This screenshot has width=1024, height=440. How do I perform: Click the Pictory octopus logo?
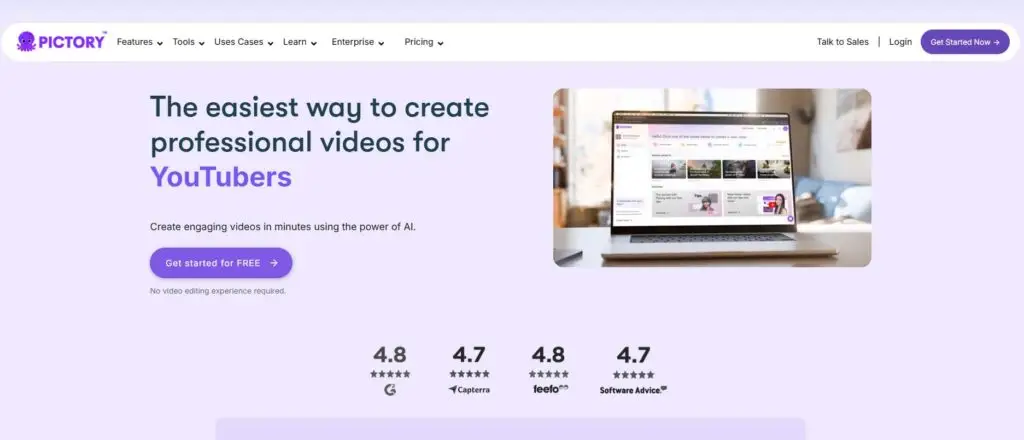[x=27, y=42]
